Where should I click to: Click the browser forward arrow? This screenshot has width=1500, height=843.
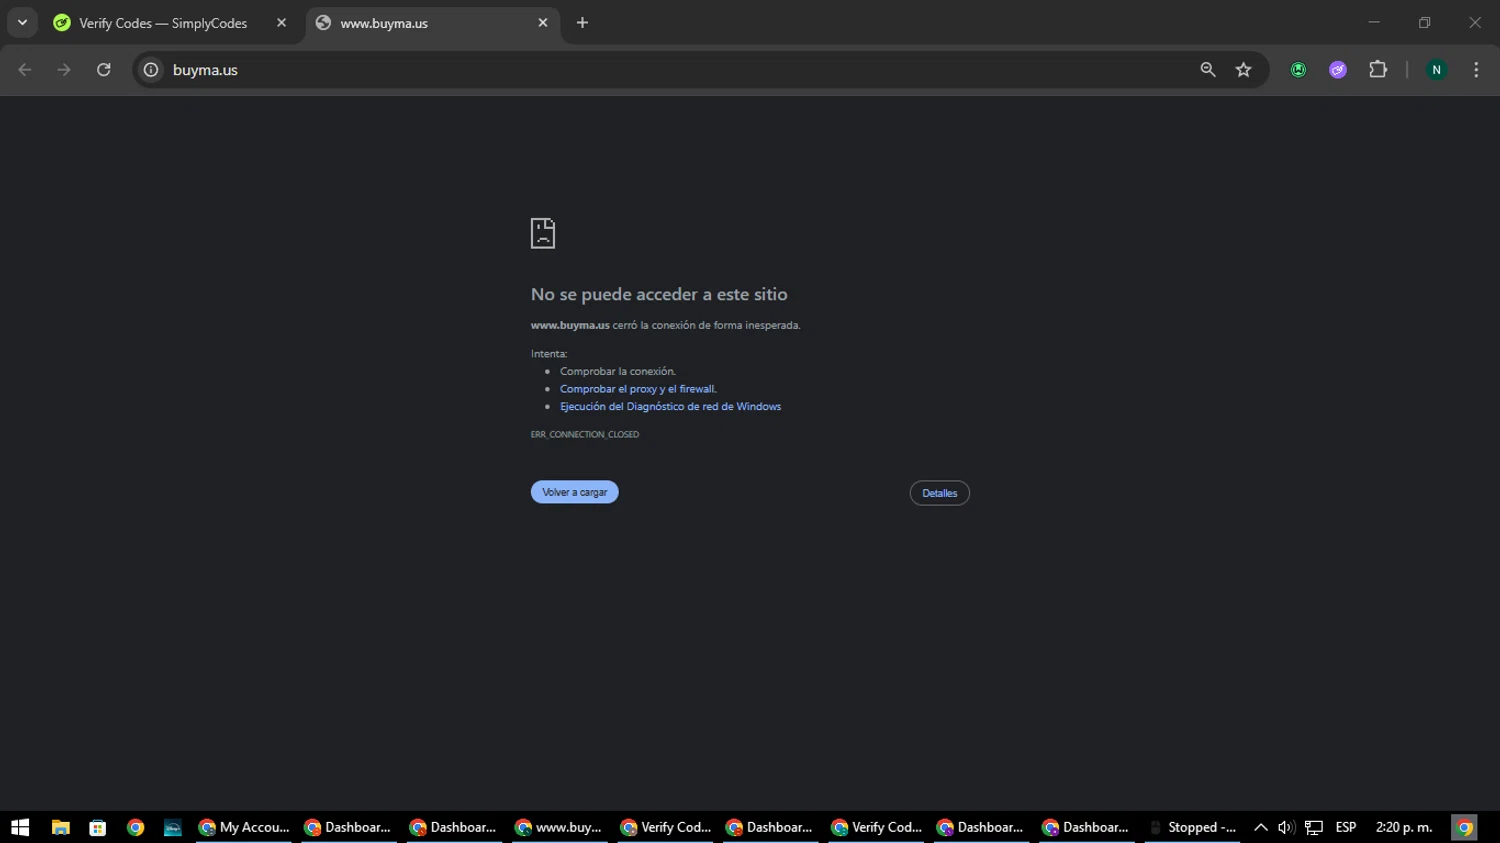point(64,70)
